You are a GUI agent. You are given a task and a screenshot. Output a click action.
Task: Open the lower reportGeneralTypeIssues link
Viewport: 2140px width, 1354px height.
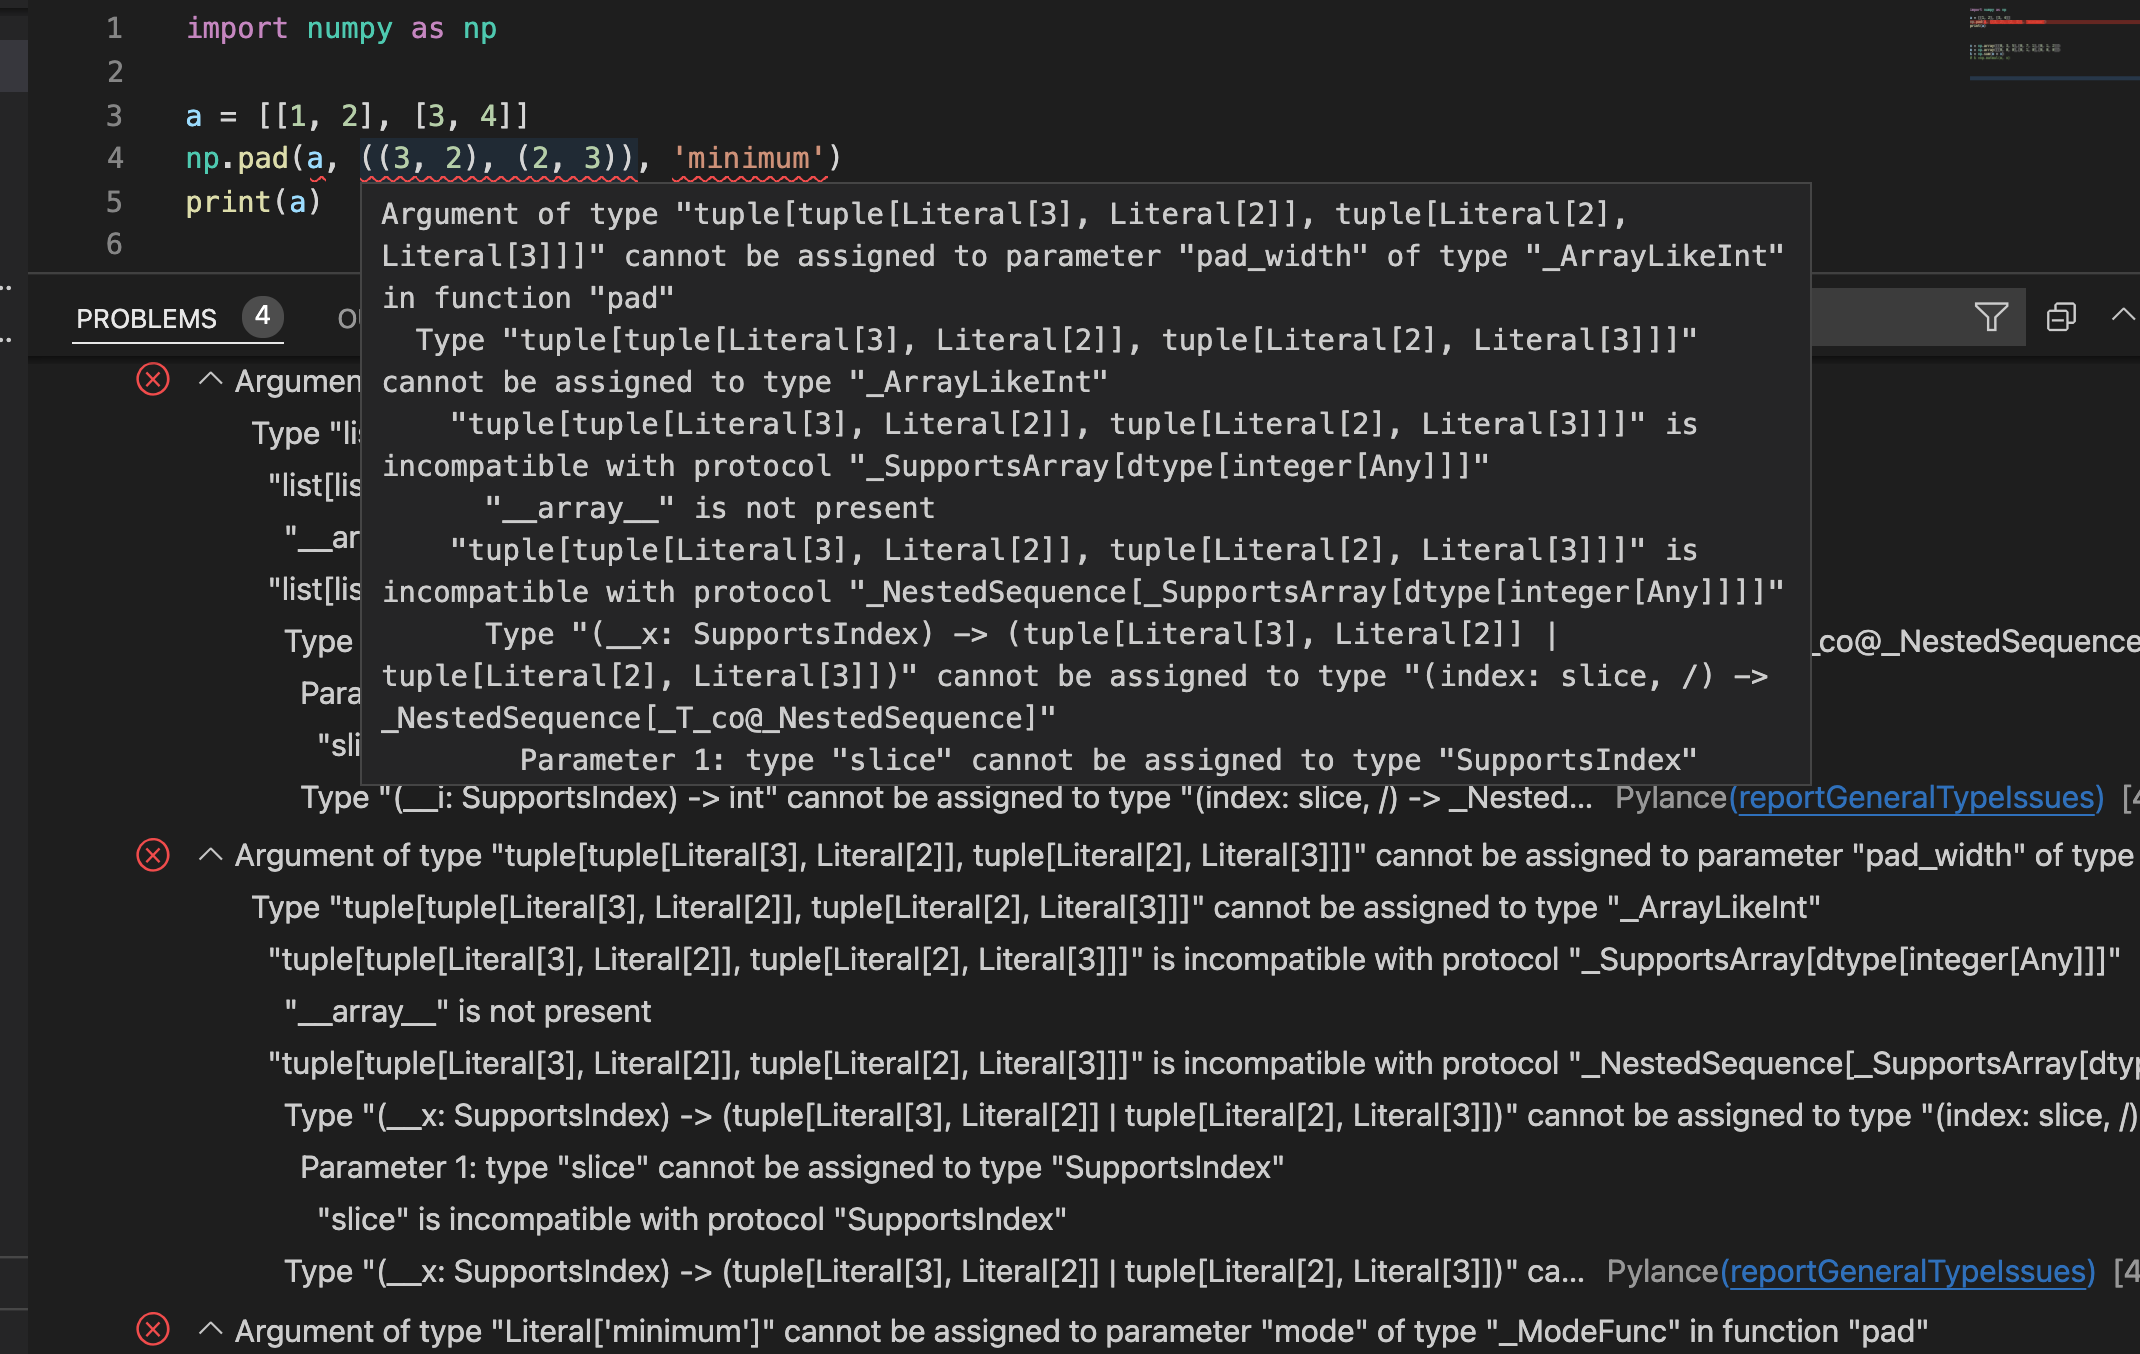pos(1909,1270)
